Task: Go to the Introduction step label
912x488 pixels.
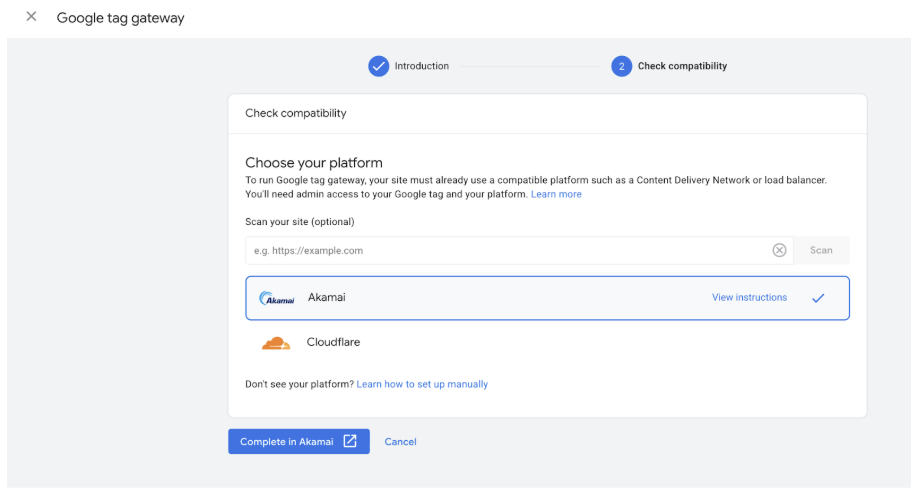Action: (x=422, y=66)
